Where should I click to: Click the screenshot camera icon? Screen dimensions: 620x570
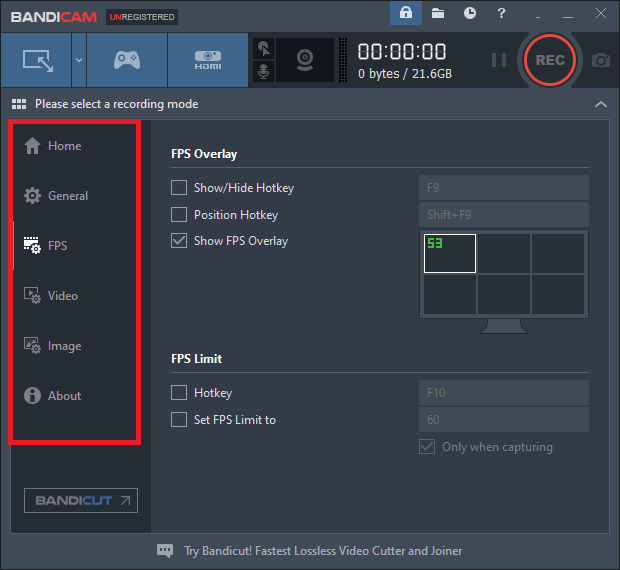601,60
